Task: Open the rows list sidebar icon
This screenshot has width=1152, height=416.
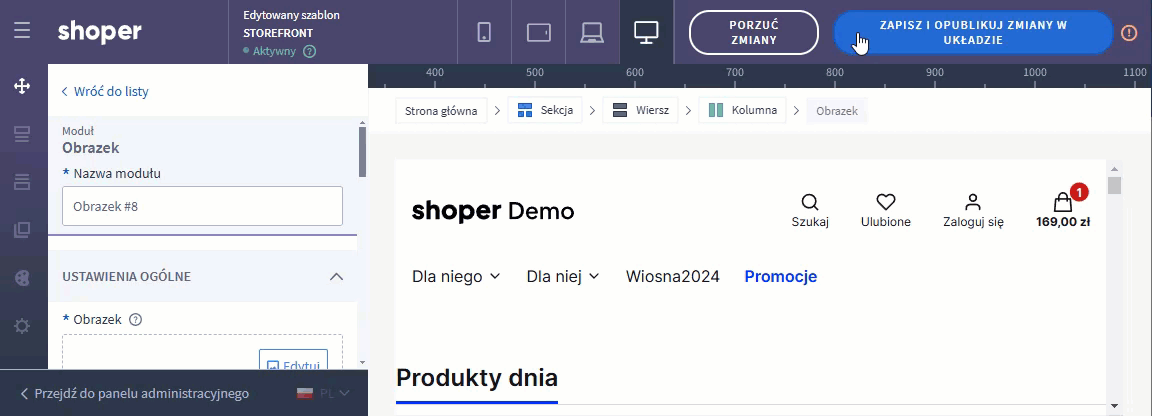Action: [x=22, y=182]
